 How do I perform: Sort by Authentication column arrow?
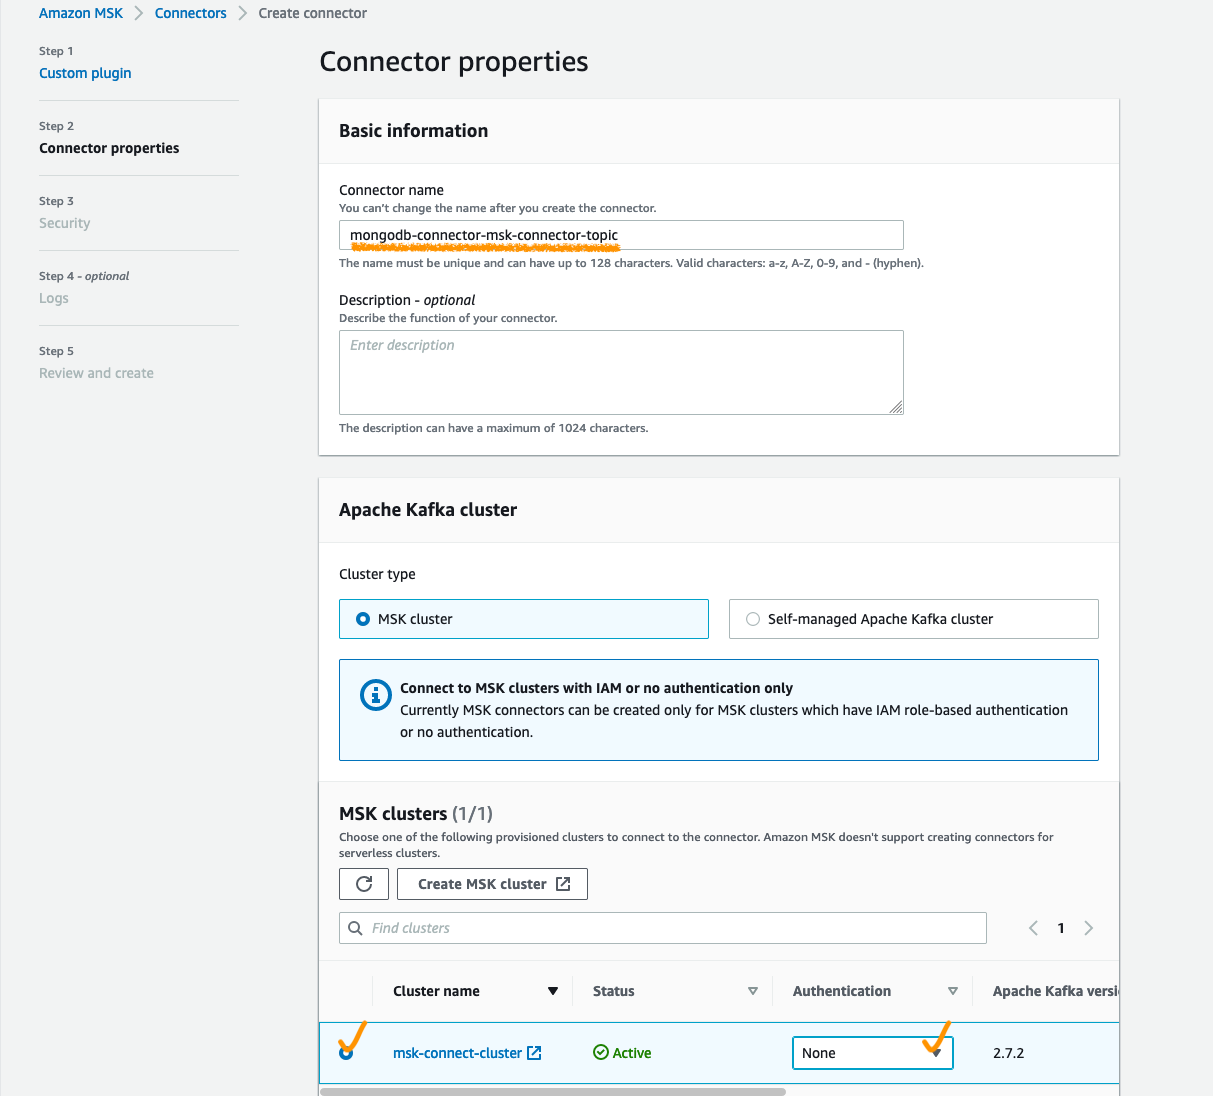(x=953, y=991)
